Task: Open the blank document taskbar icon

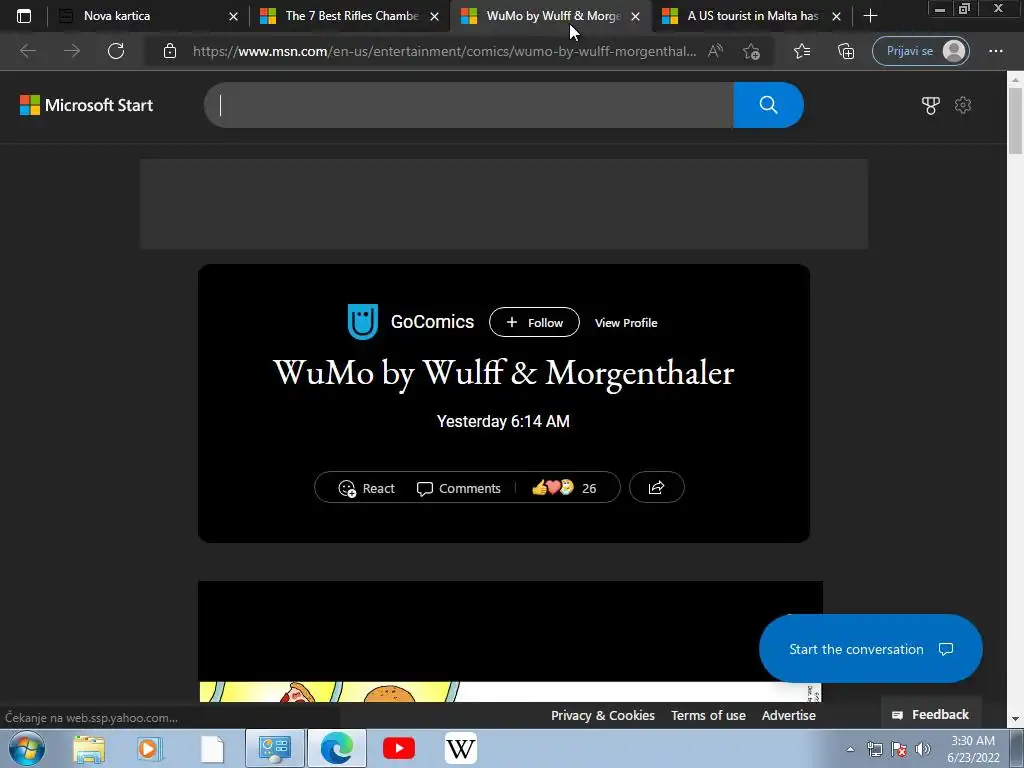Action: tap(212, 748)
